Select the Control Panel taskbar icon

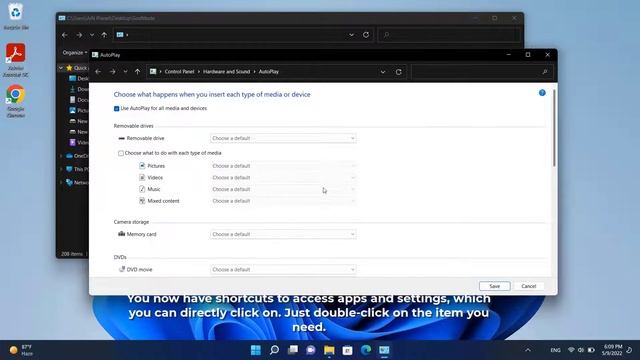pos(384,350)
